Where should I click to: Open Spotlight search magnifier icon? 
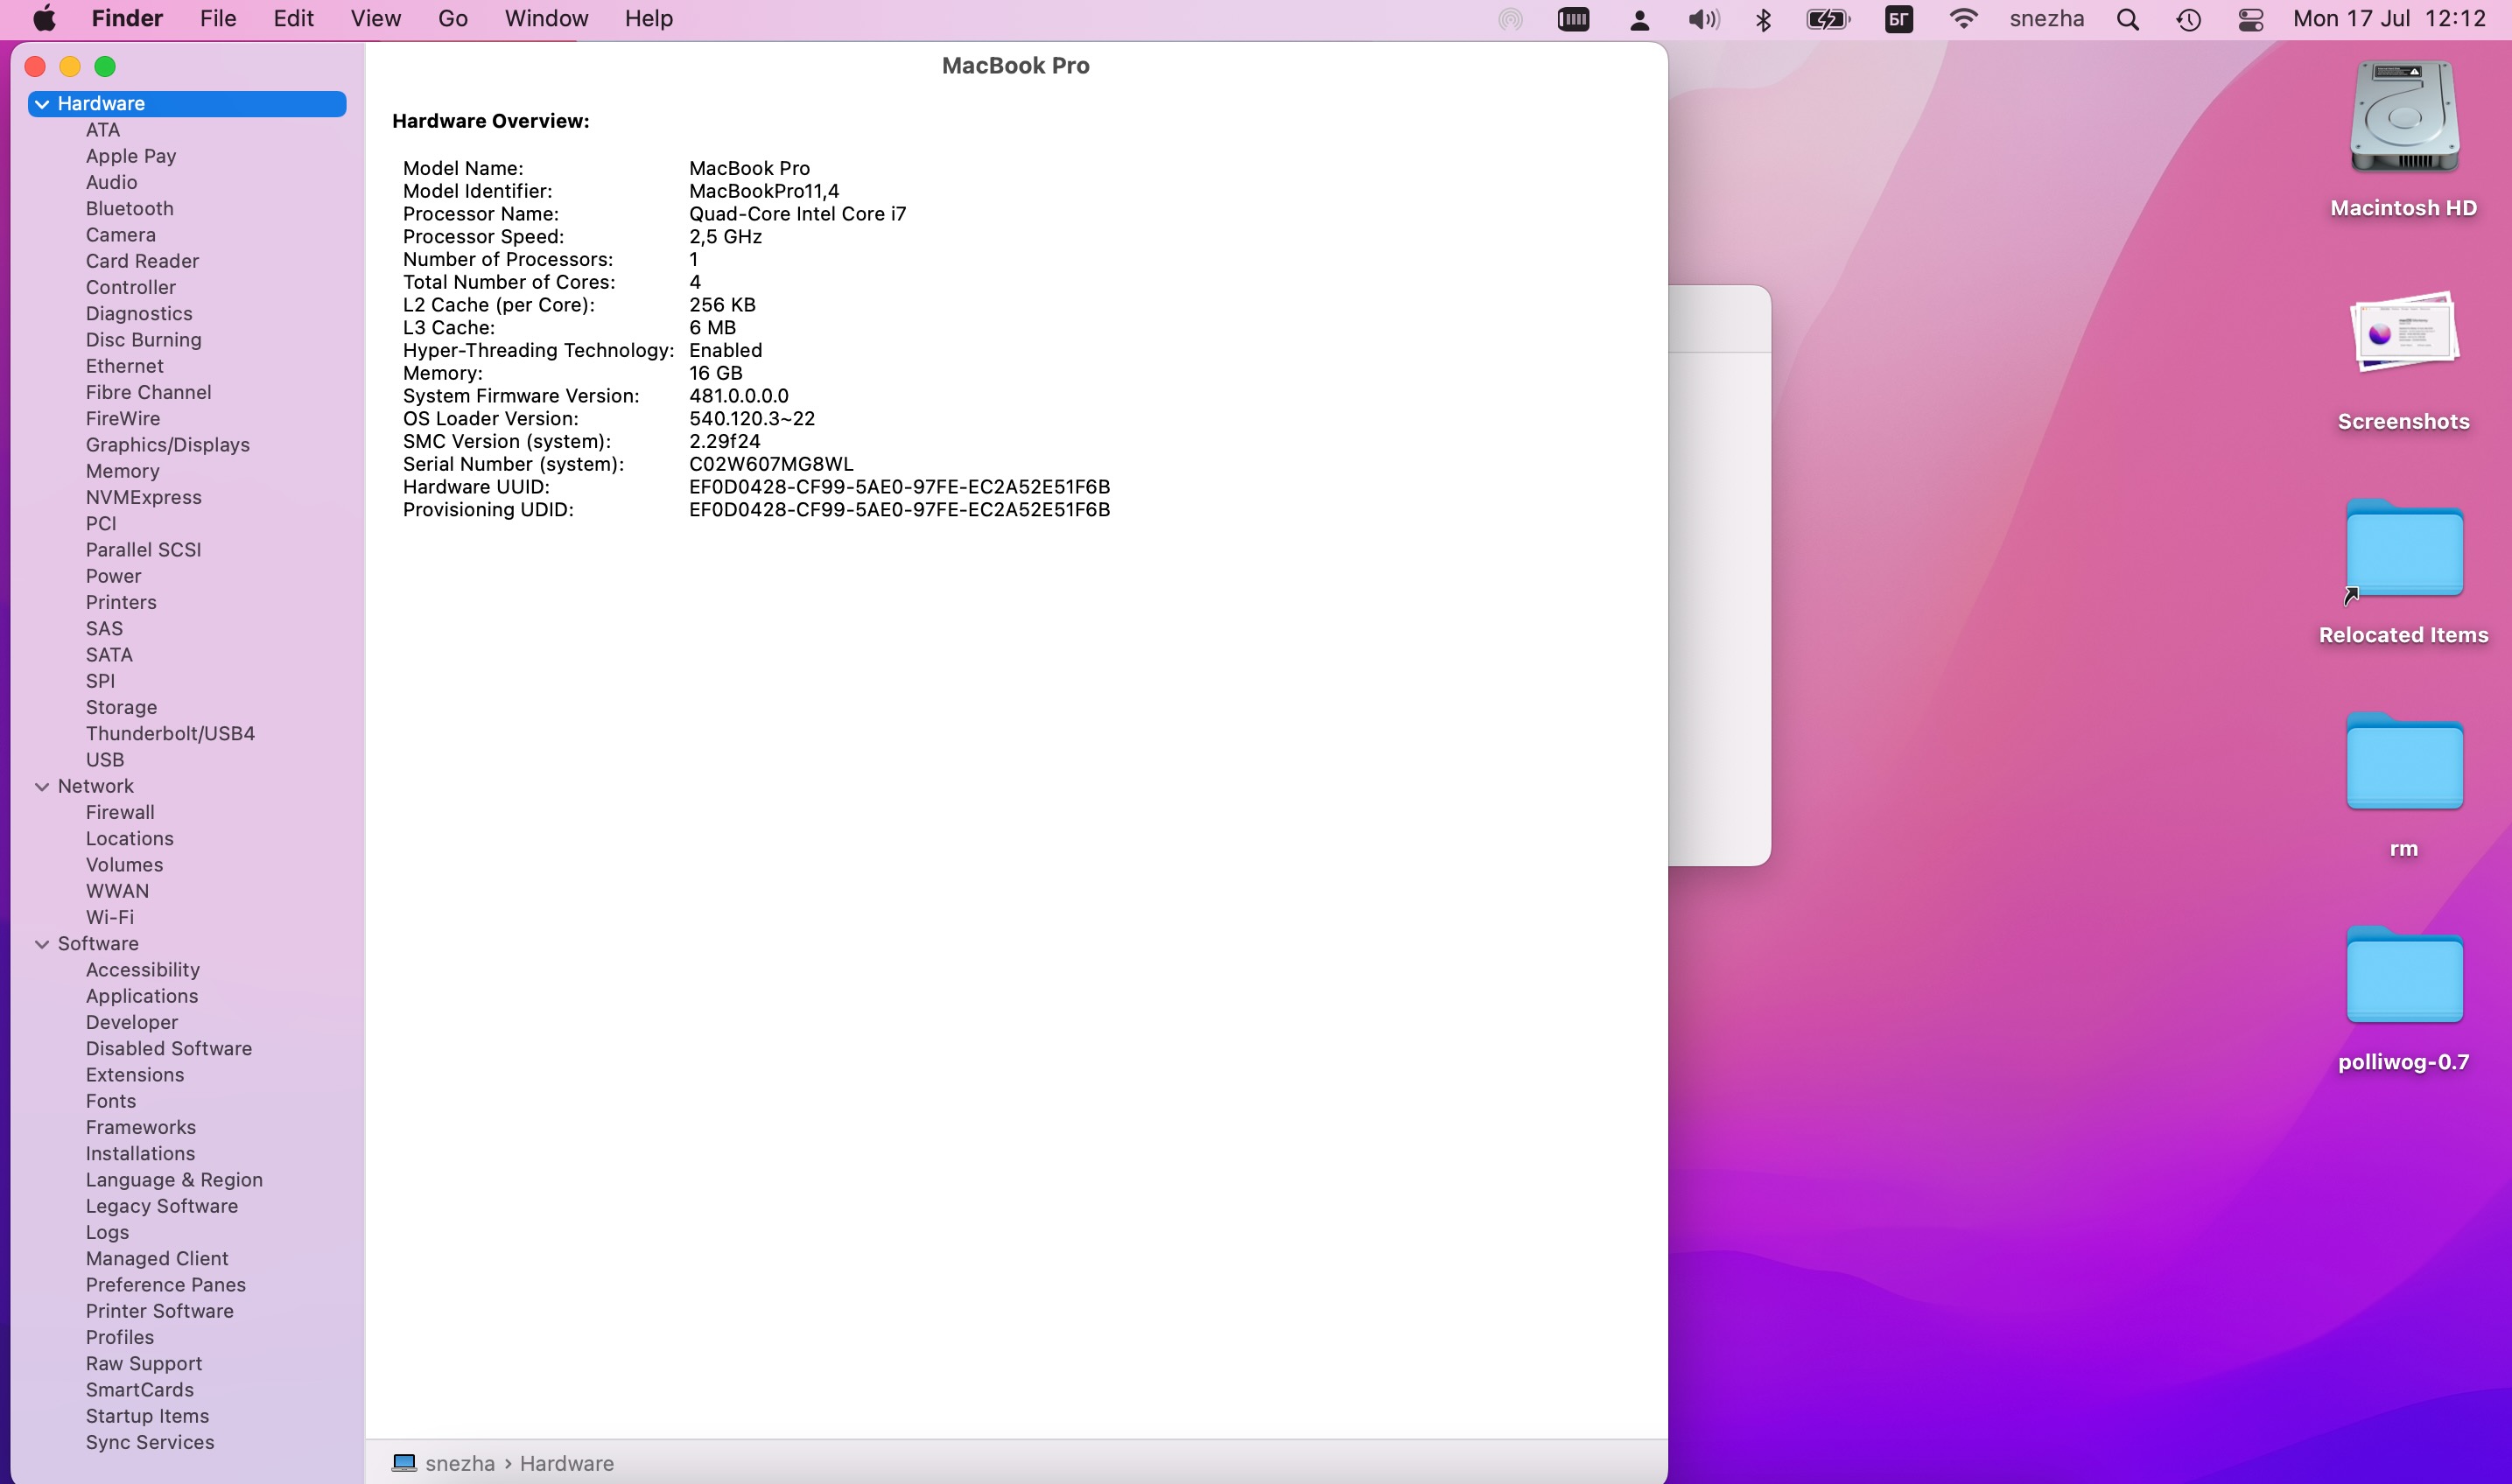2128,20
